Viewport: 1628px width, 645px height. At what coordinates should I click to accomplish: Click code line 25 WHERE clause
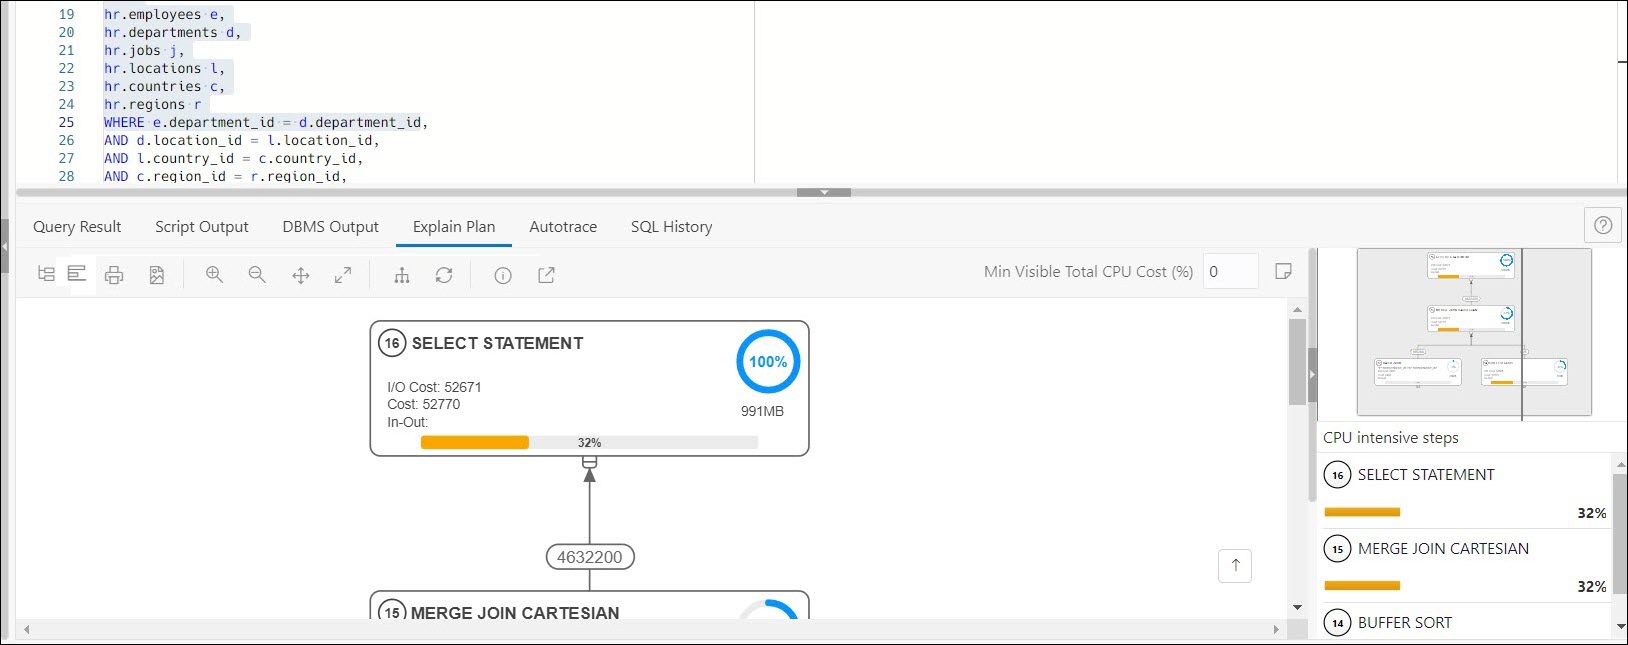[266, 122]
